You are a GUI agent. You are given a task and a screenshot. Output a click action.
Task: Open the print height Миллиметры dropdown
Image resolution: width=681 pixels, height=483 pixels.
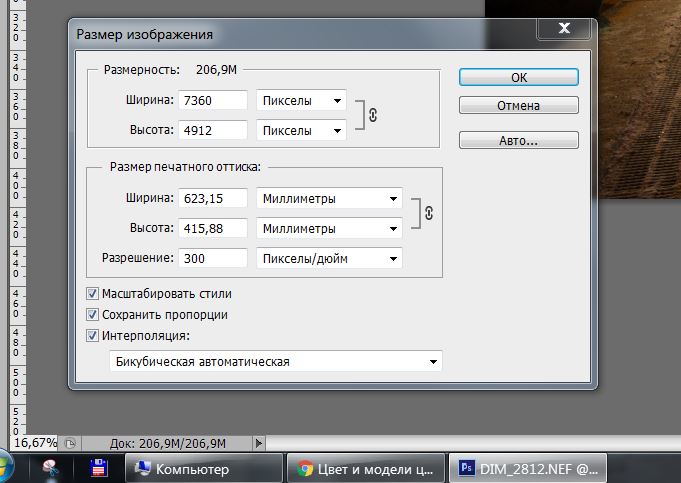[329, 228]
